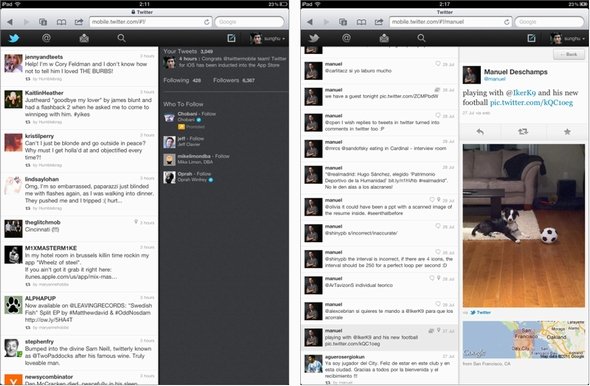Open lindsaylohan tweet about paparazzi
Image resolution: width=590 pixels, height=386 pixels.
pyautogui.click(x=79, y=193)
